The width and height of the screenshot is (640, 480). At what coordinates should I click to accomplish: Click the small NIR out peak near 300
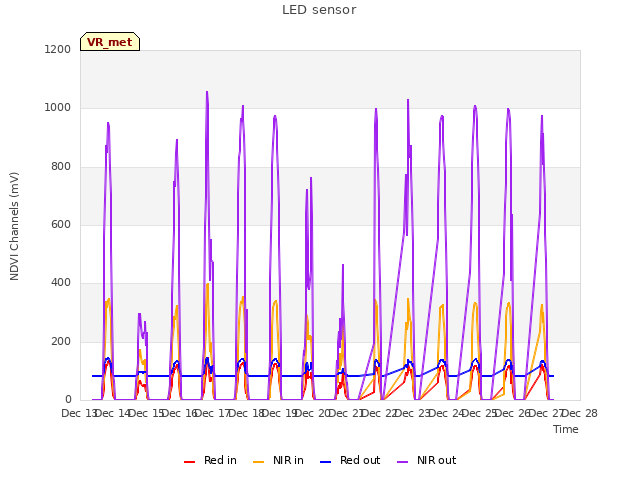coord(140,314)
